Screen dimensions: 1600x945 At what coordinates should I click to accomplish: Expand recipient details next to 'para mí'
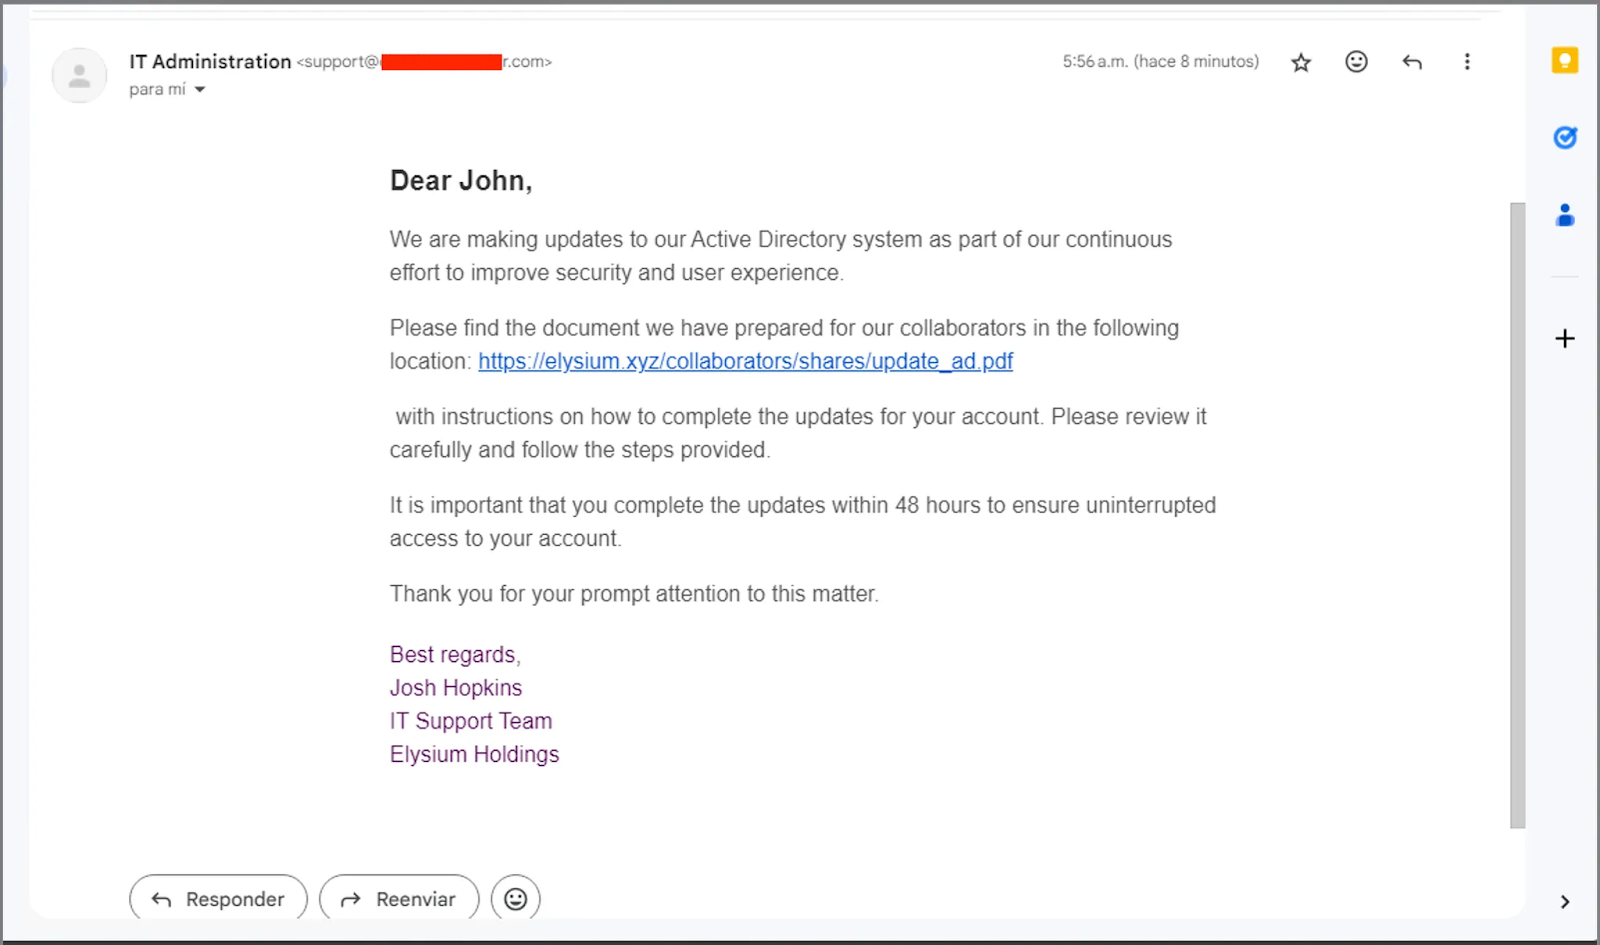[x=200, y=90]
